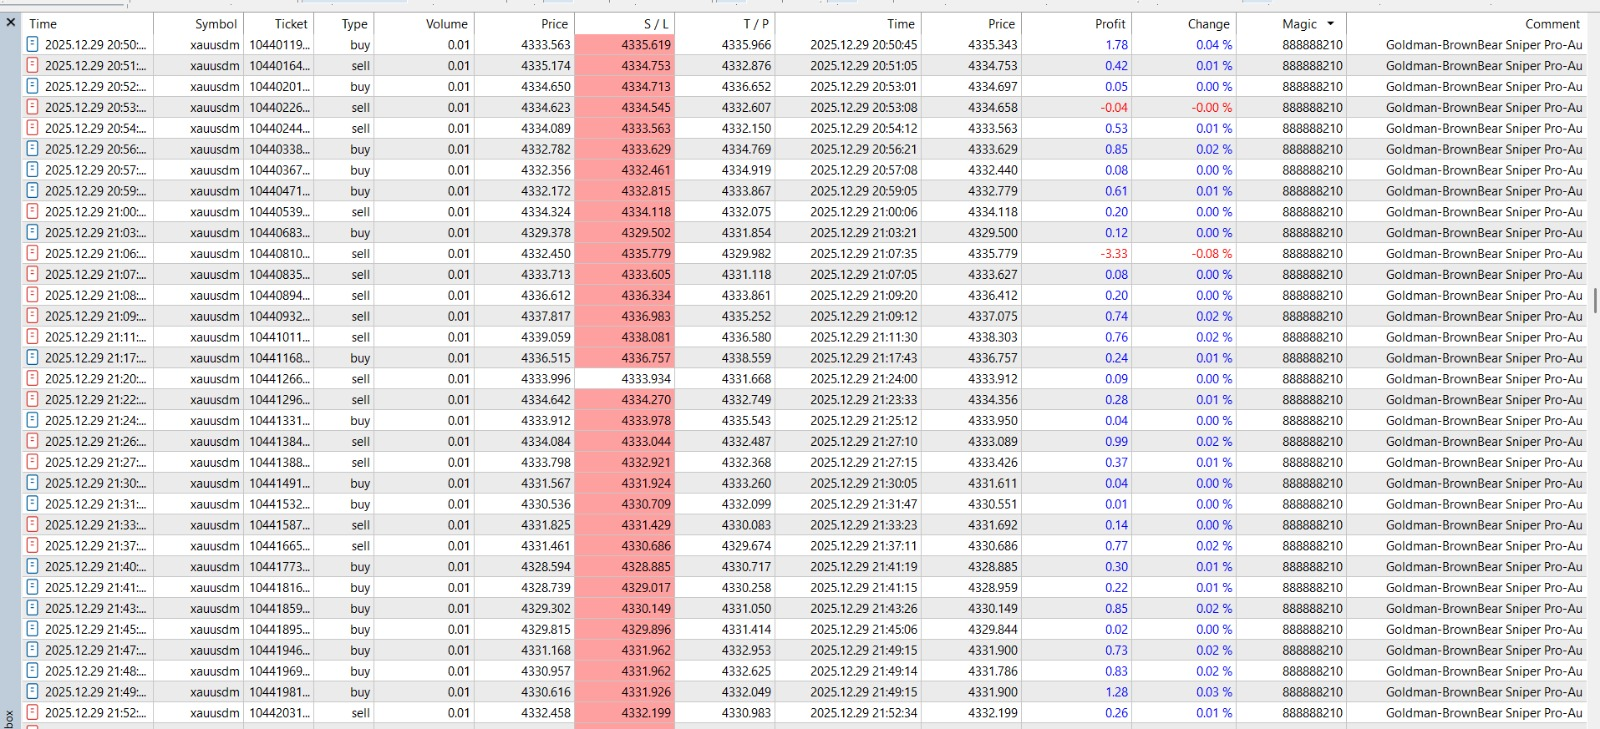Select the profit value 1.28
This screenshot has width=1600, height=729.
[x=1116, y=692]
